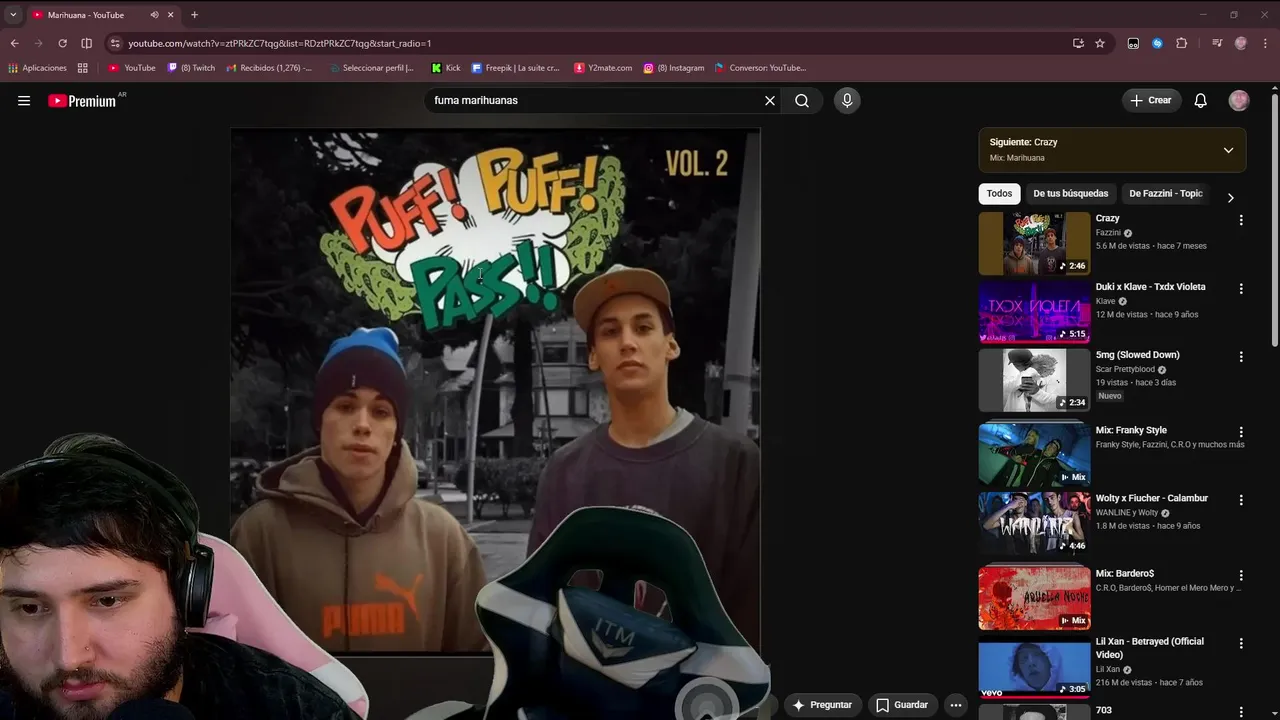Open the extensions puzzle menu
Image resolution: width=1280 pixels, height=720 pixels.
point(1181,43)
